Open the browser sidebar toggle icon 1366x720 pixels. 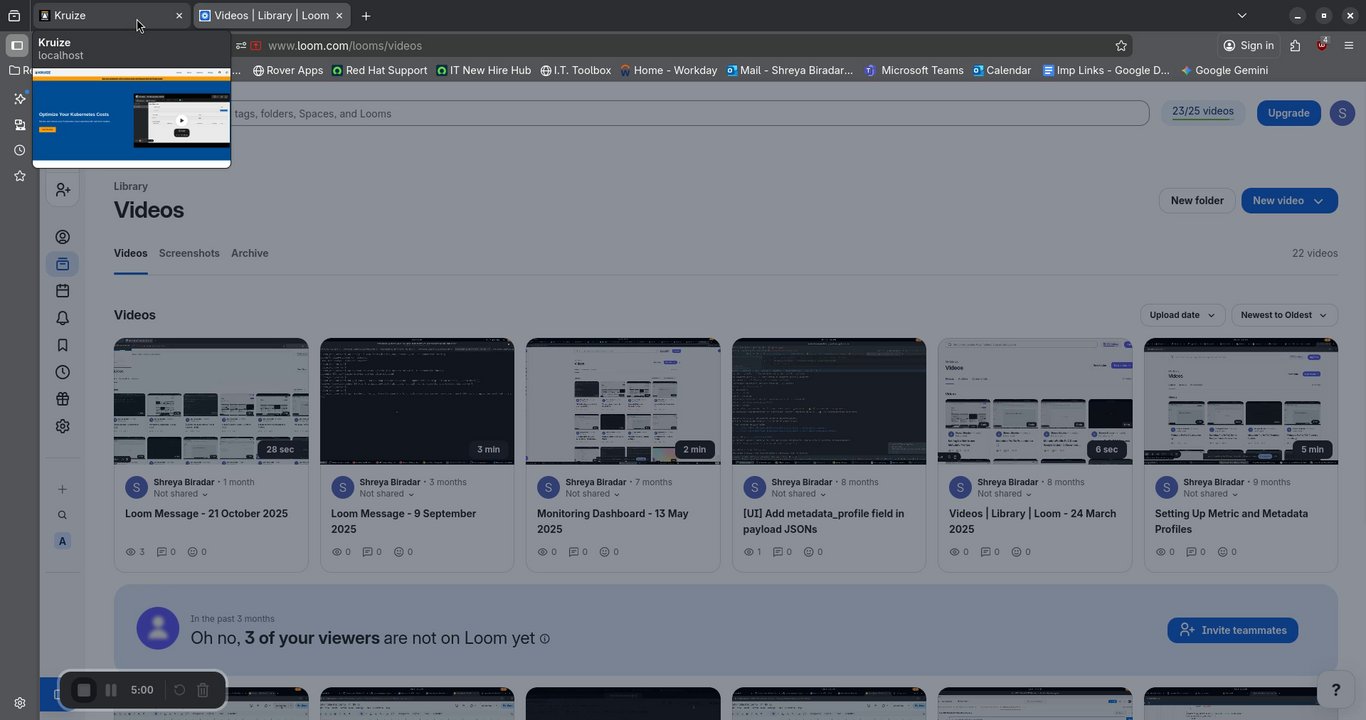click(17, 45)
